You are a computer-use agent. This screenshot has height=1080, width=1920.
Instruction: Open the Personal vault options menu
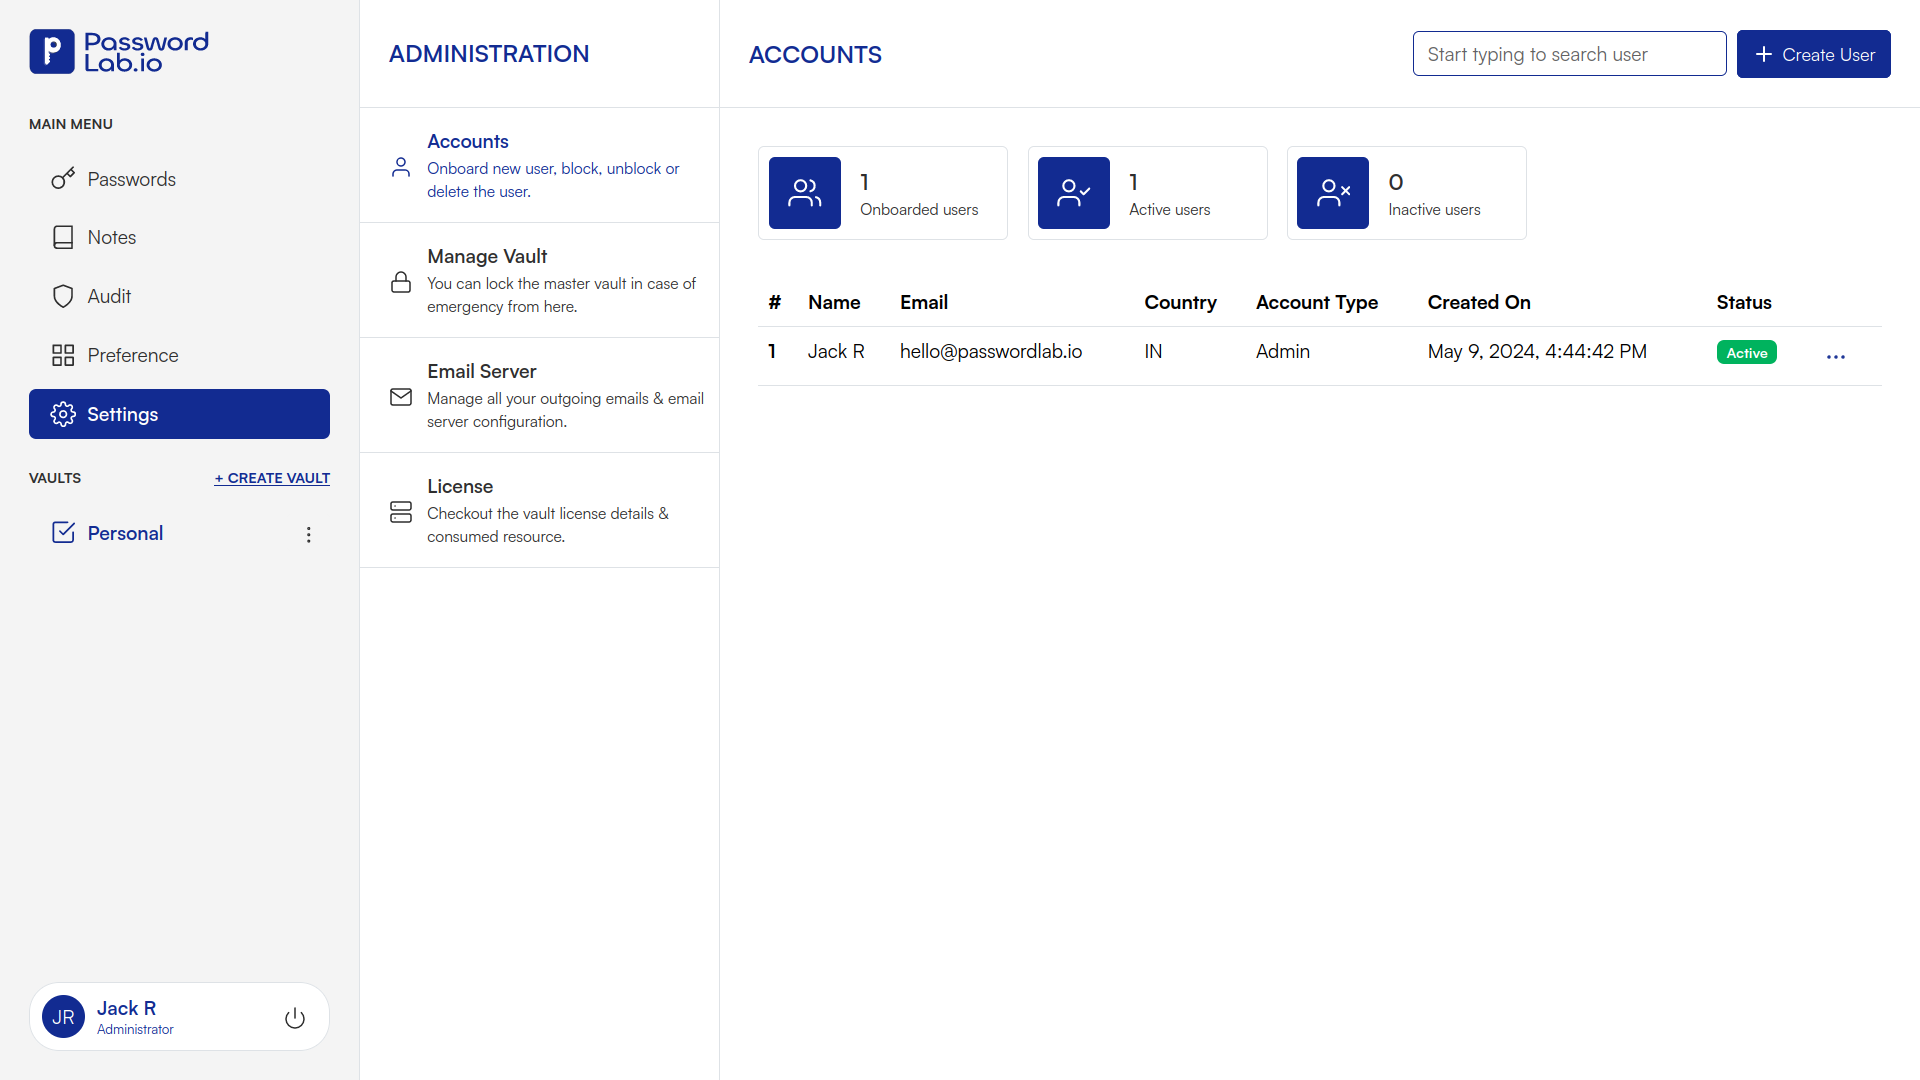309,535
